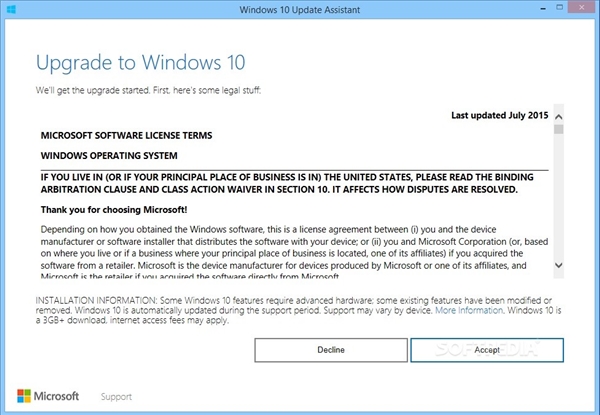This screenshot has height=415, width=600.
Task: Click the Windows icon in title bar
Action: (11, 9)
